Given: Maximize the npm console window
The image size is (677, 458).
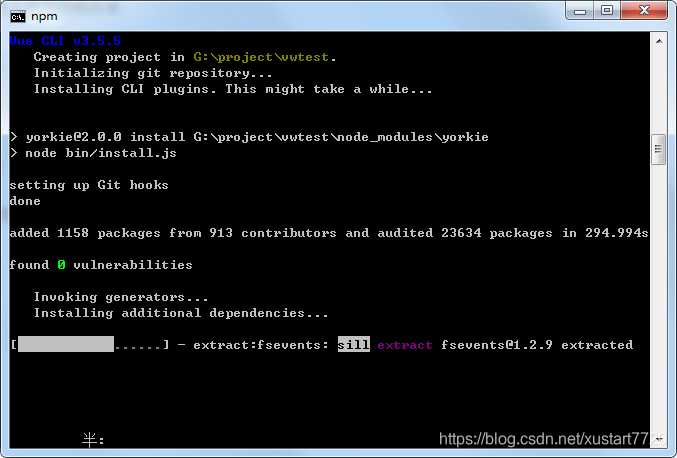Looking at the screenshot, I should (607, 10).
